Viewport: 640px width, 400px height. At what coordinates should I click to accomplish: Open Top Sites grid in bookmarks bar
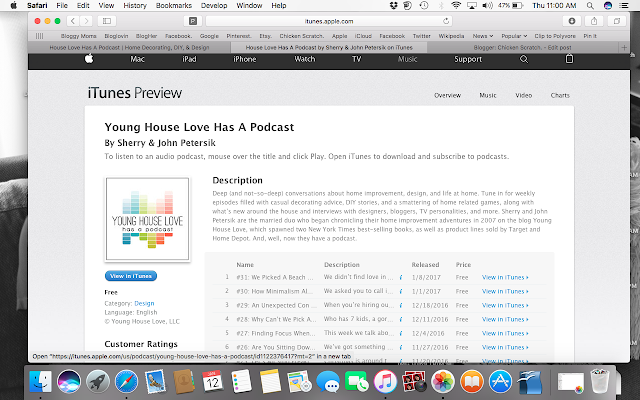click(40, 36)
